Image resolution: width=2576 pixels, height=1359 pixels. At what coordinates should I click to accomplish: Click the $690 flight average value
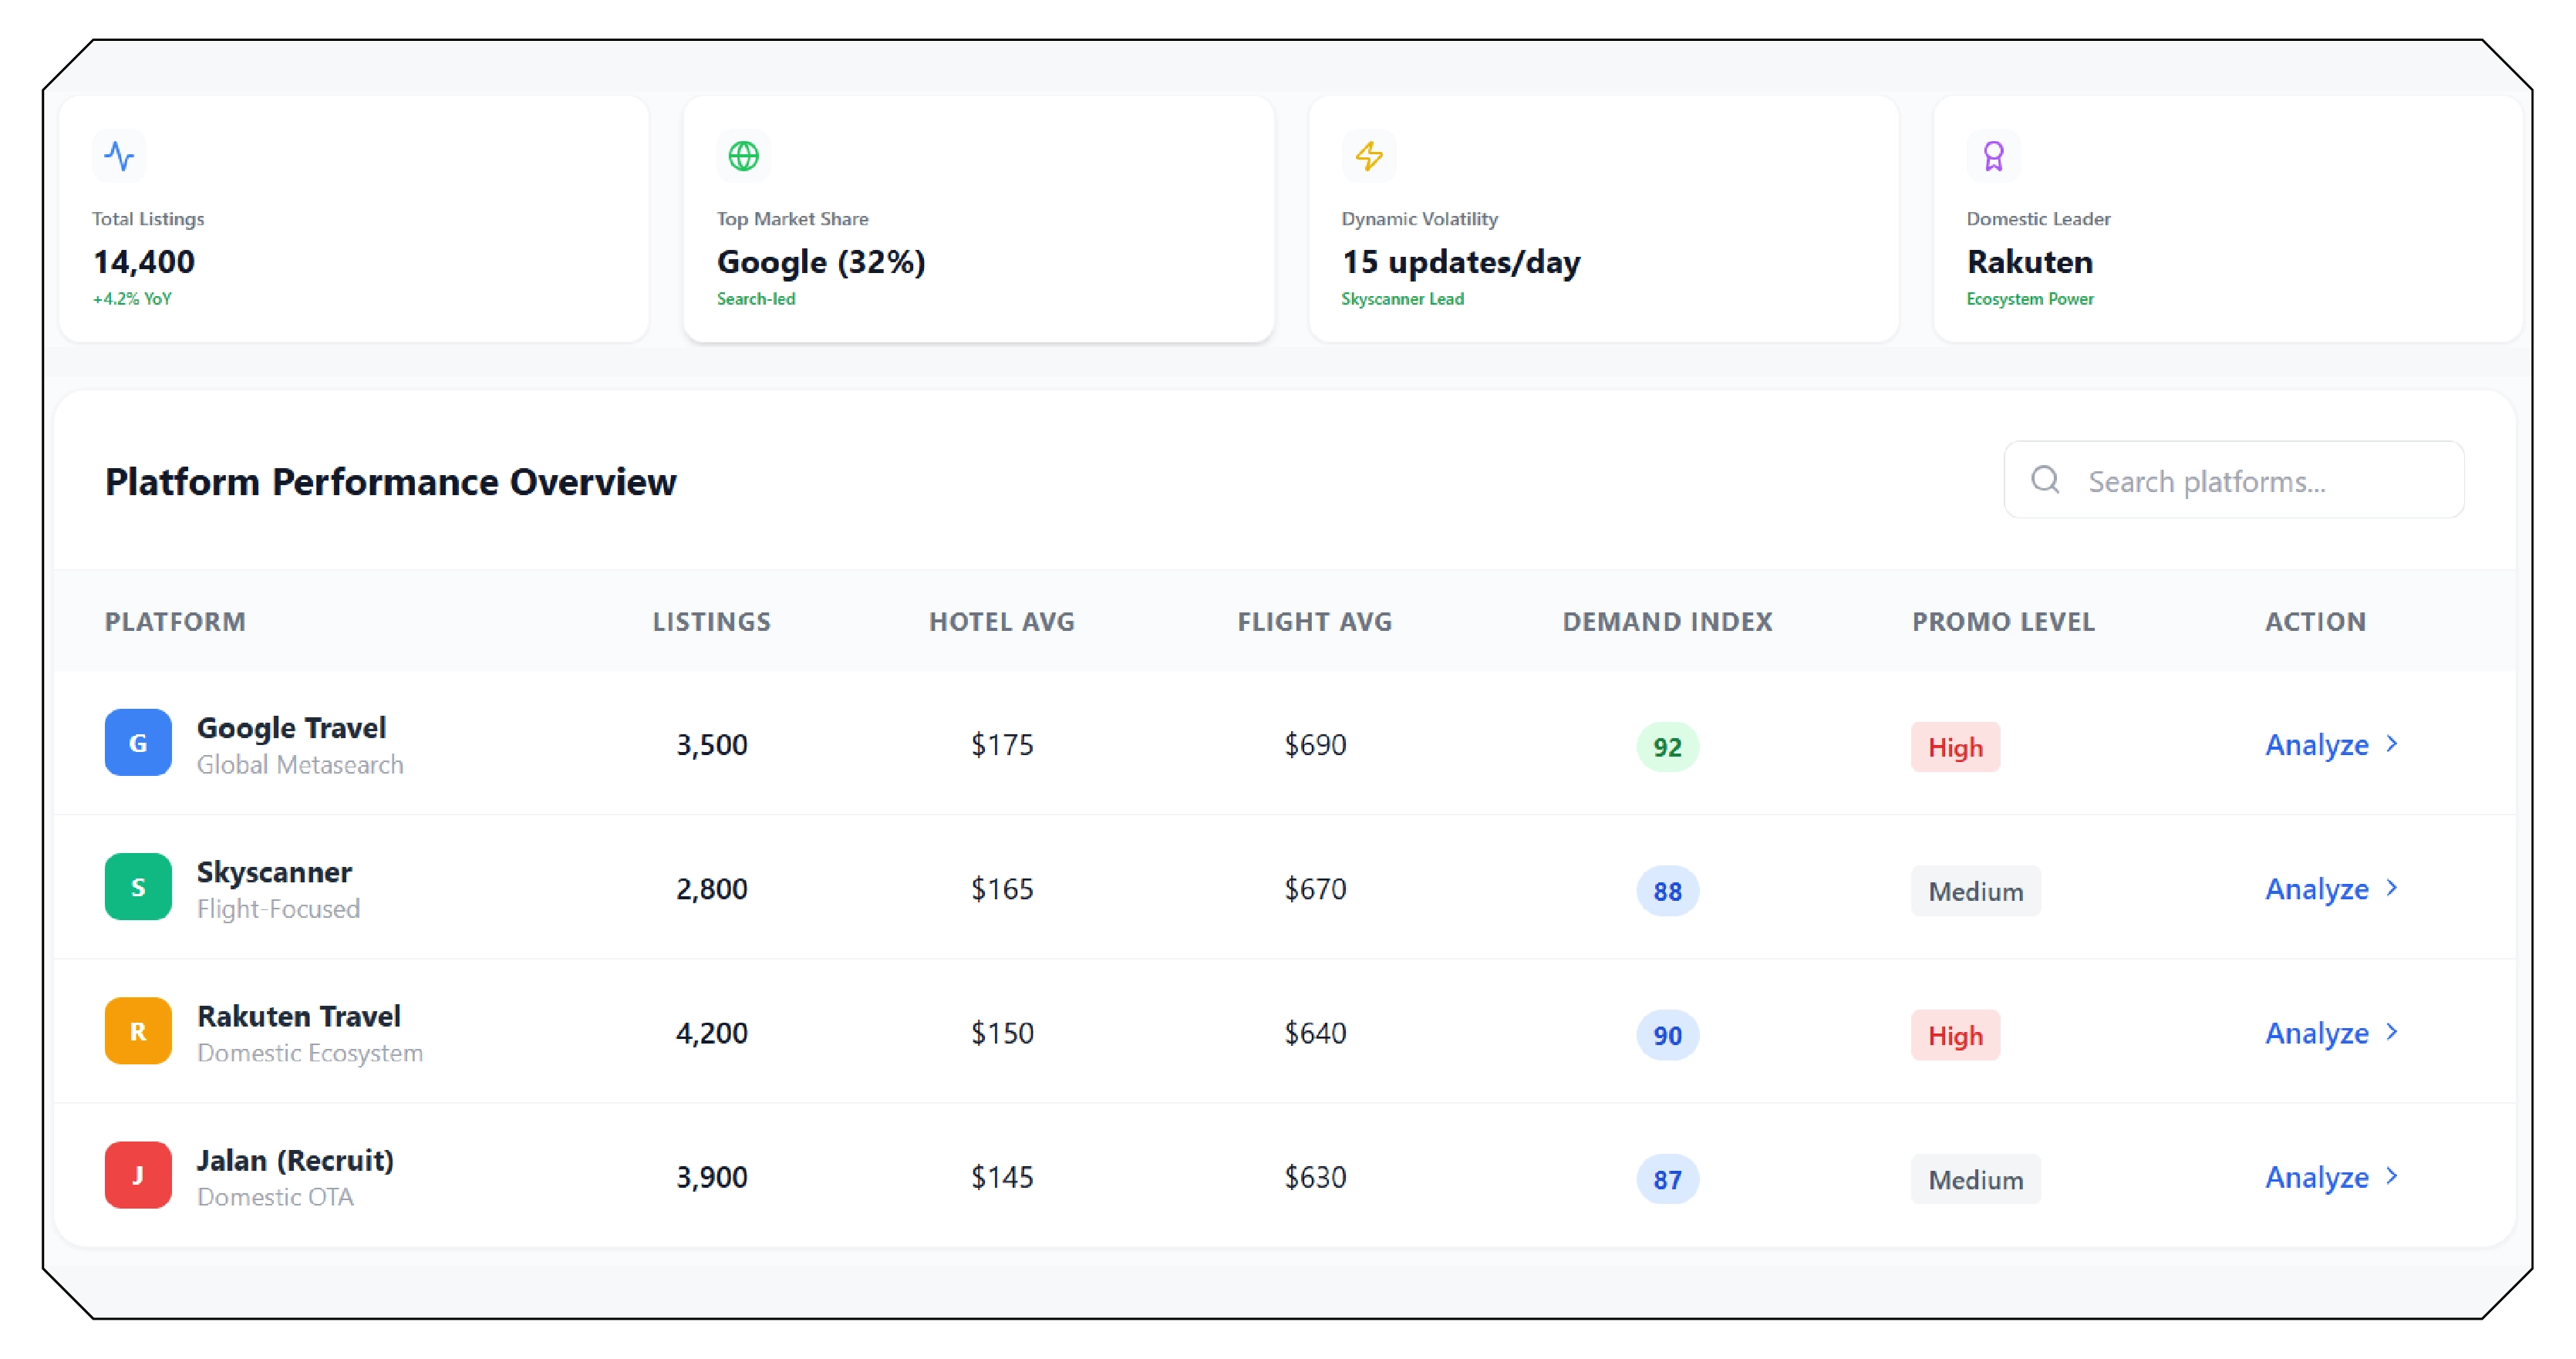coord(1315,745)
